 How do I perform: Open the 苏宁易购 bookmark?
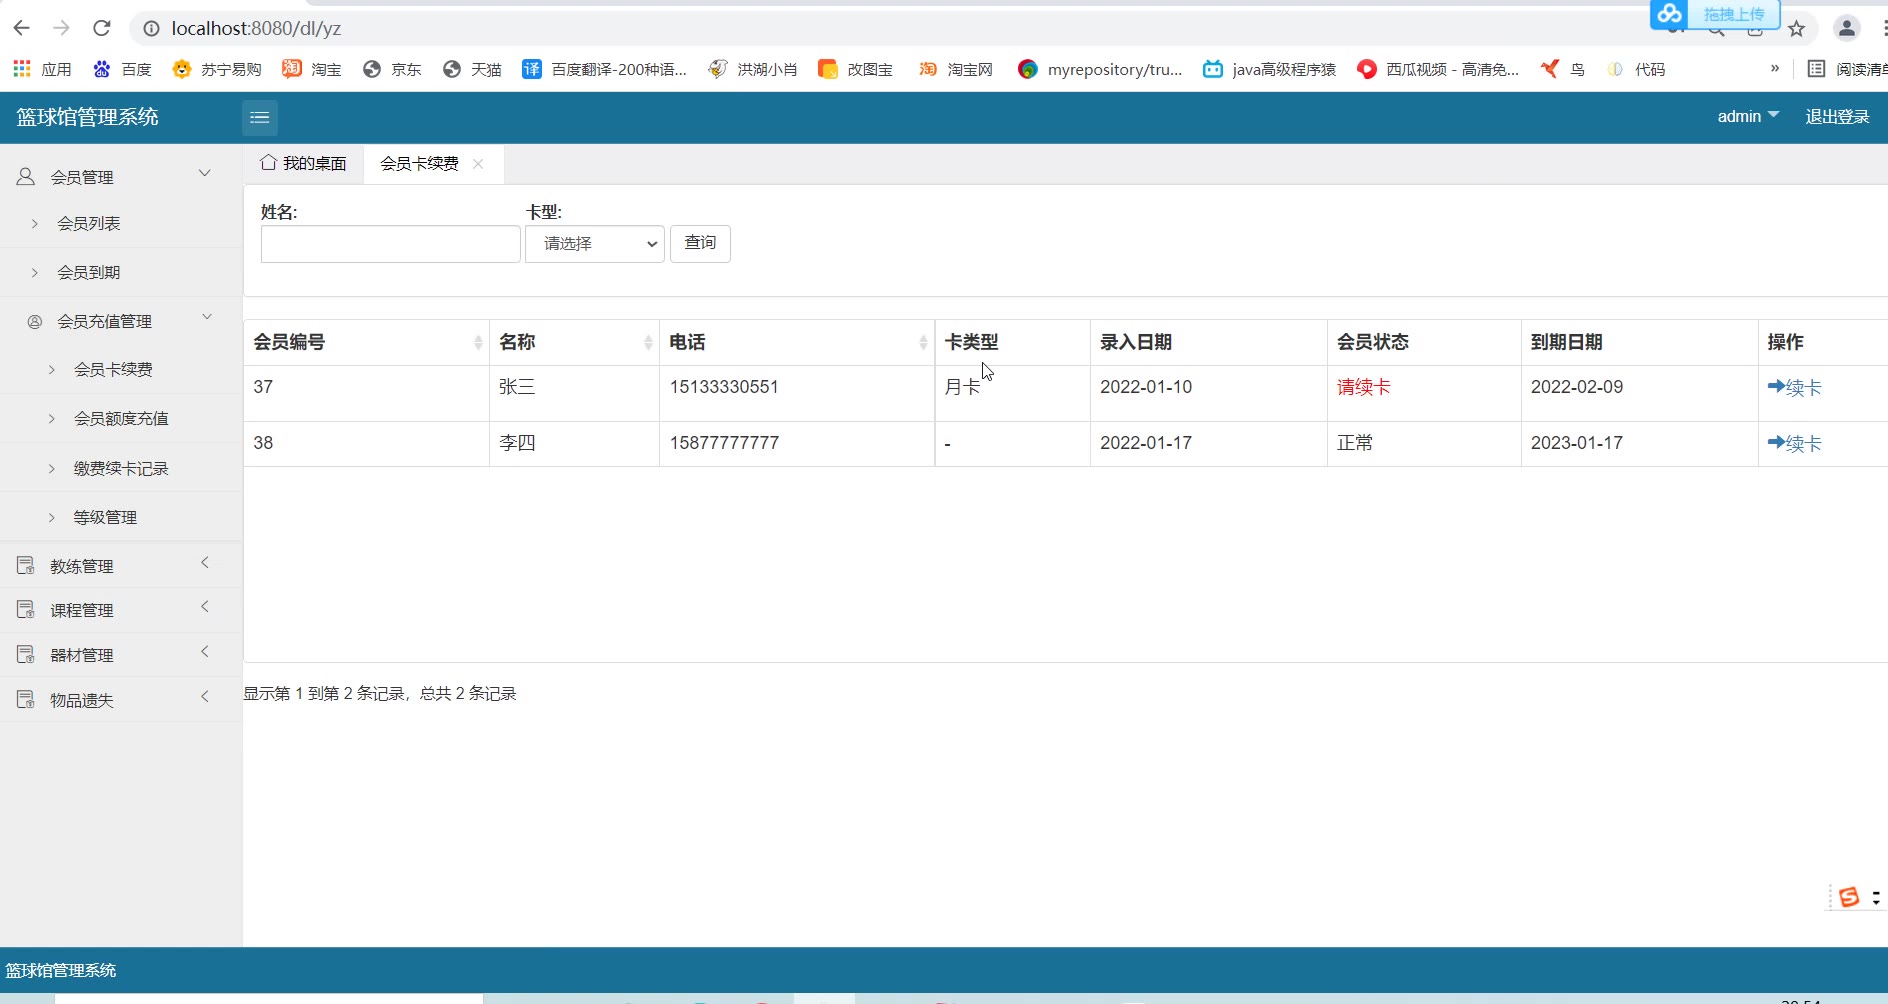(217, 69)
